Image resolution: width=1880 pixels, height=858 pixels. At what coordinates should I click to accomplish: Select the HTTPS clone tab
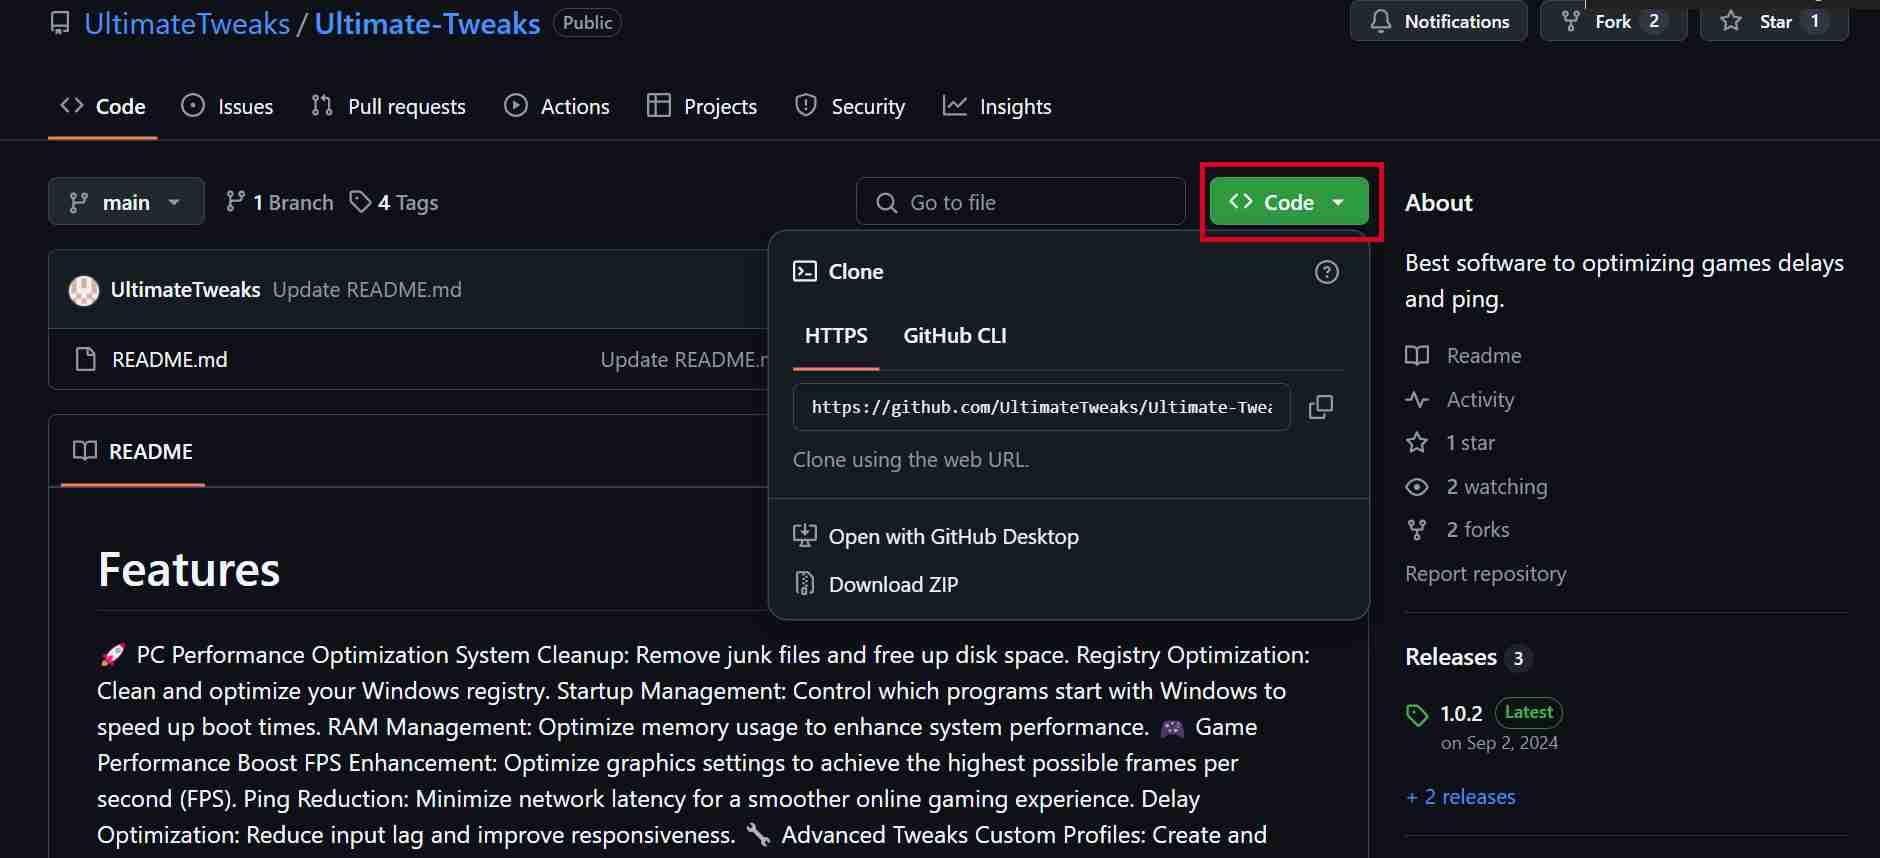tap(836, 336)
